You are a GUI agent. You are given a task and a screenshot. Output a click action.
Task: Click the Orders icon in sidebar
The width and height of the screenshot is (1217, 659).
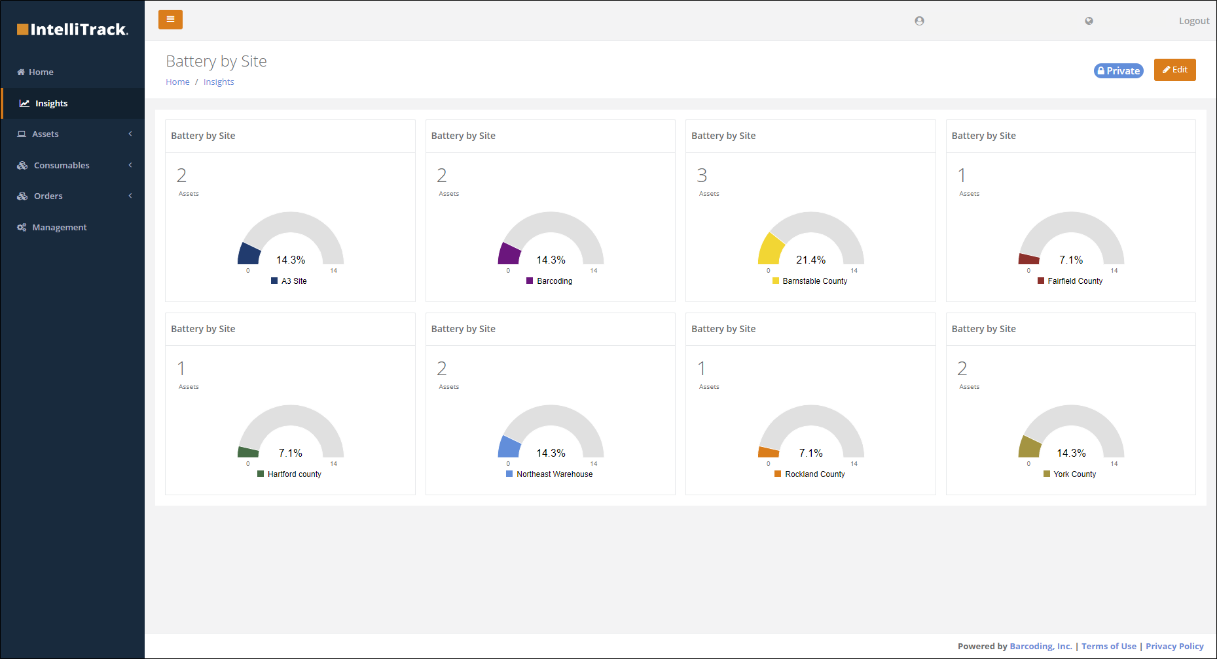pos(22,196)
